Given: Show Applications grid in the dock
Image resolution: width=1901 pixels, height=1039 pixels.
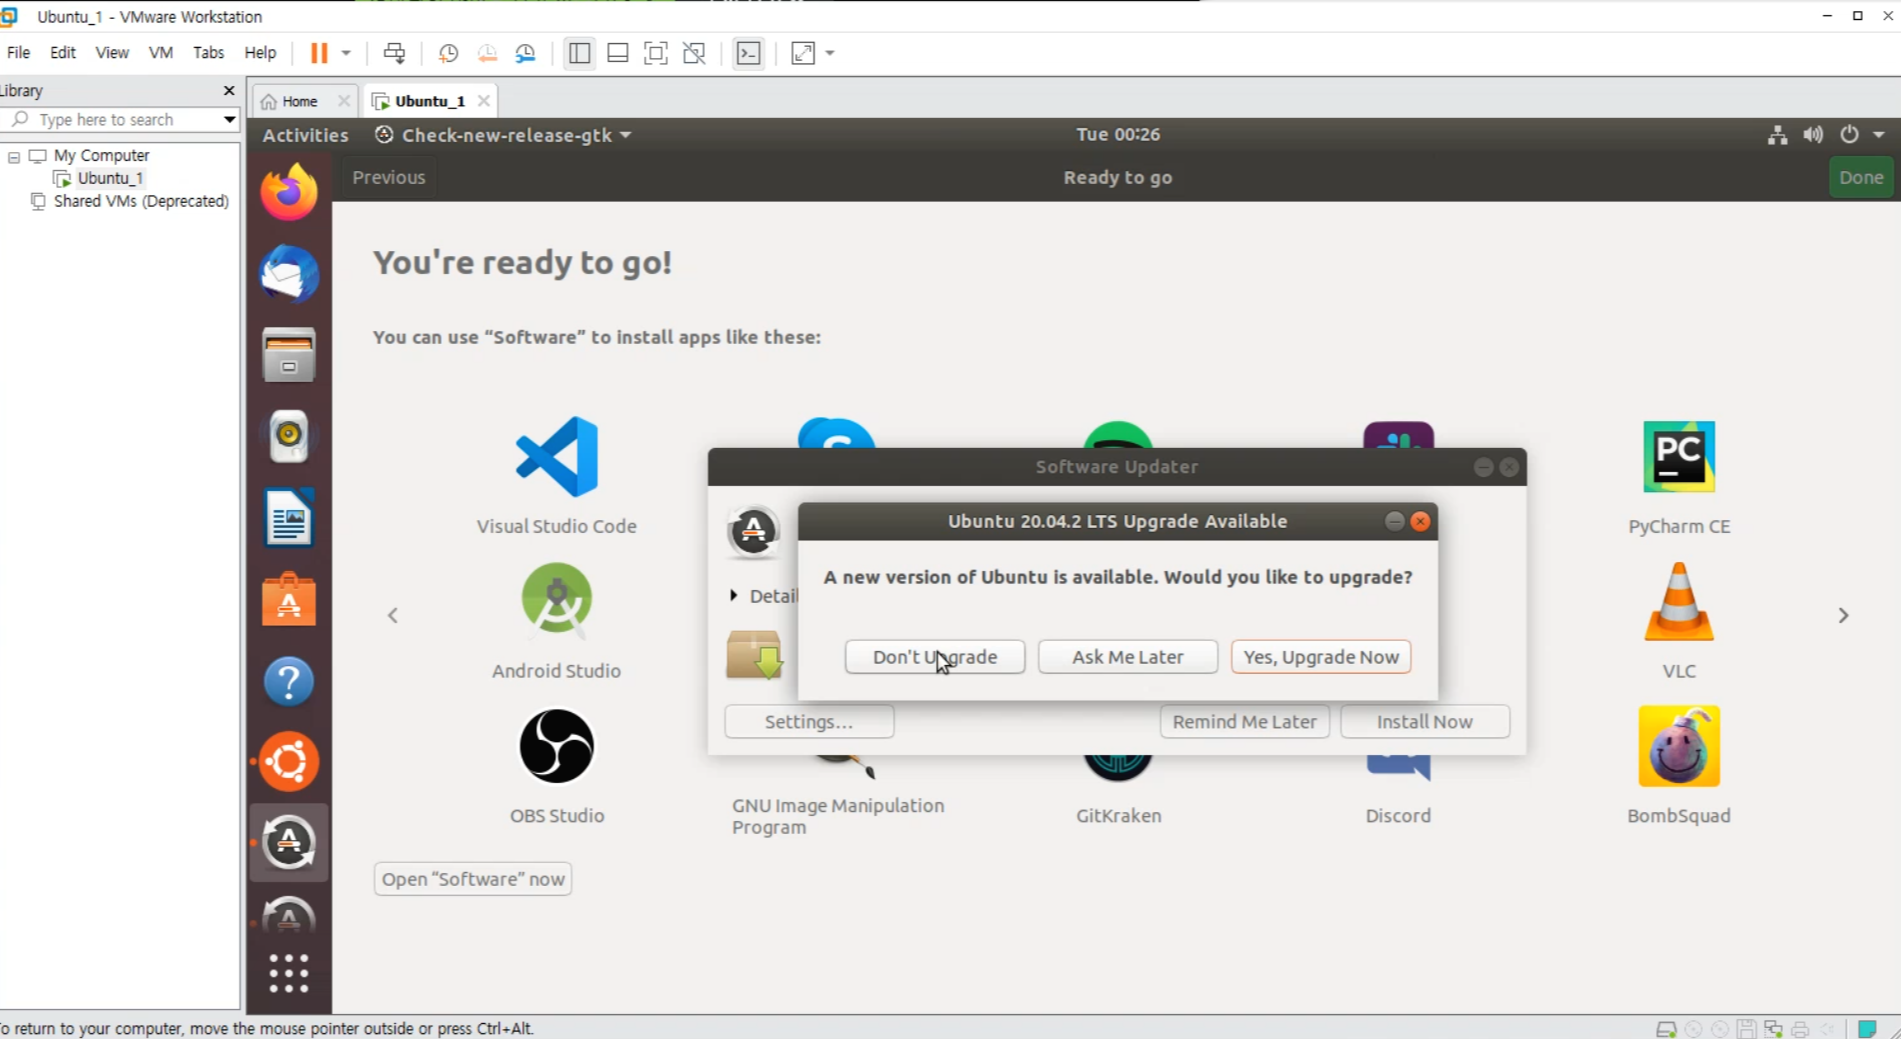Looking at the screenshot, I should [289, 973].
